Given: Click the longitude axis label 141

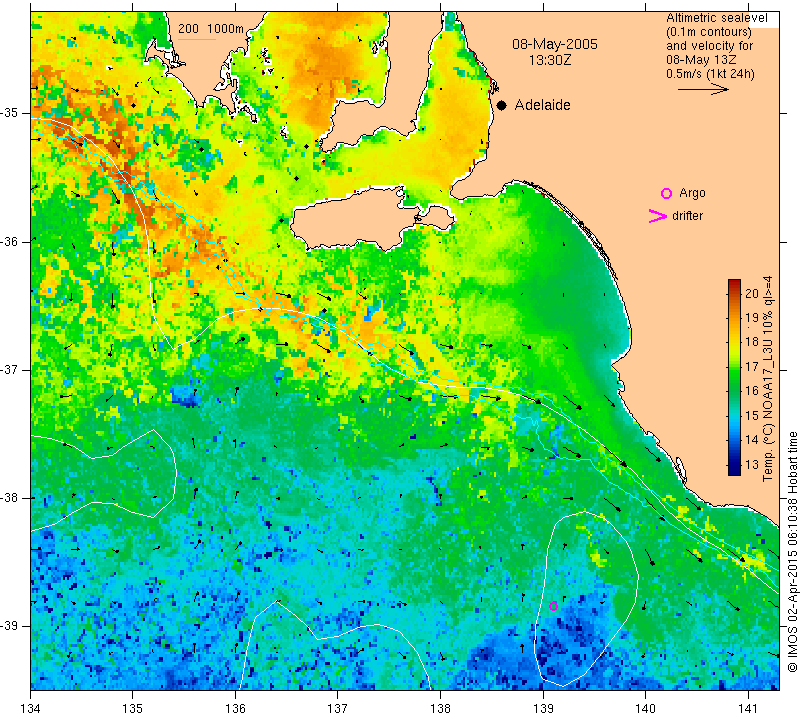Looking at the screenshot, I should coord(748,708).
